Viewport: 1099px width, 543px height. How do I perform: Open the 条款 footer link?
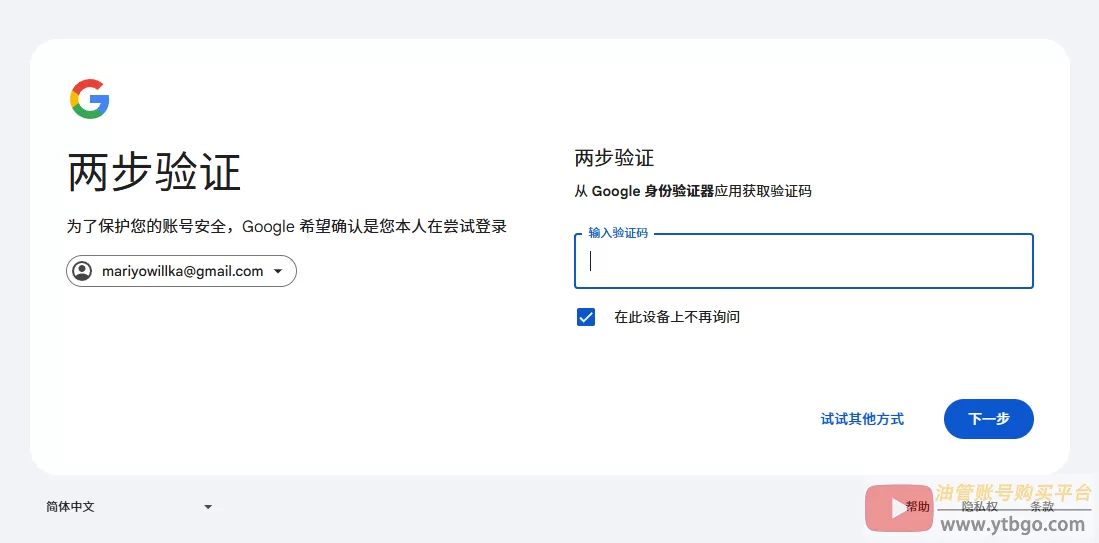point(1042,507)
